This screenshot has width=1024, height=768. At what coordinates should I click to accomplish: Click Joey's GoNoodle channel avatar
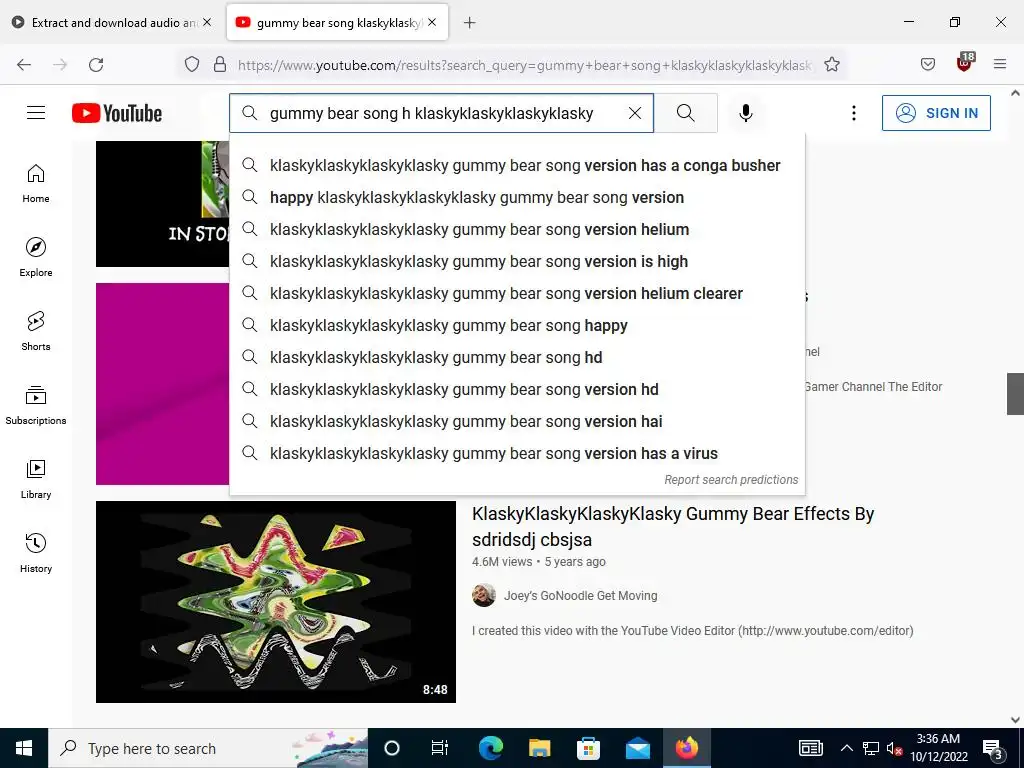click(x=484, y=596)
